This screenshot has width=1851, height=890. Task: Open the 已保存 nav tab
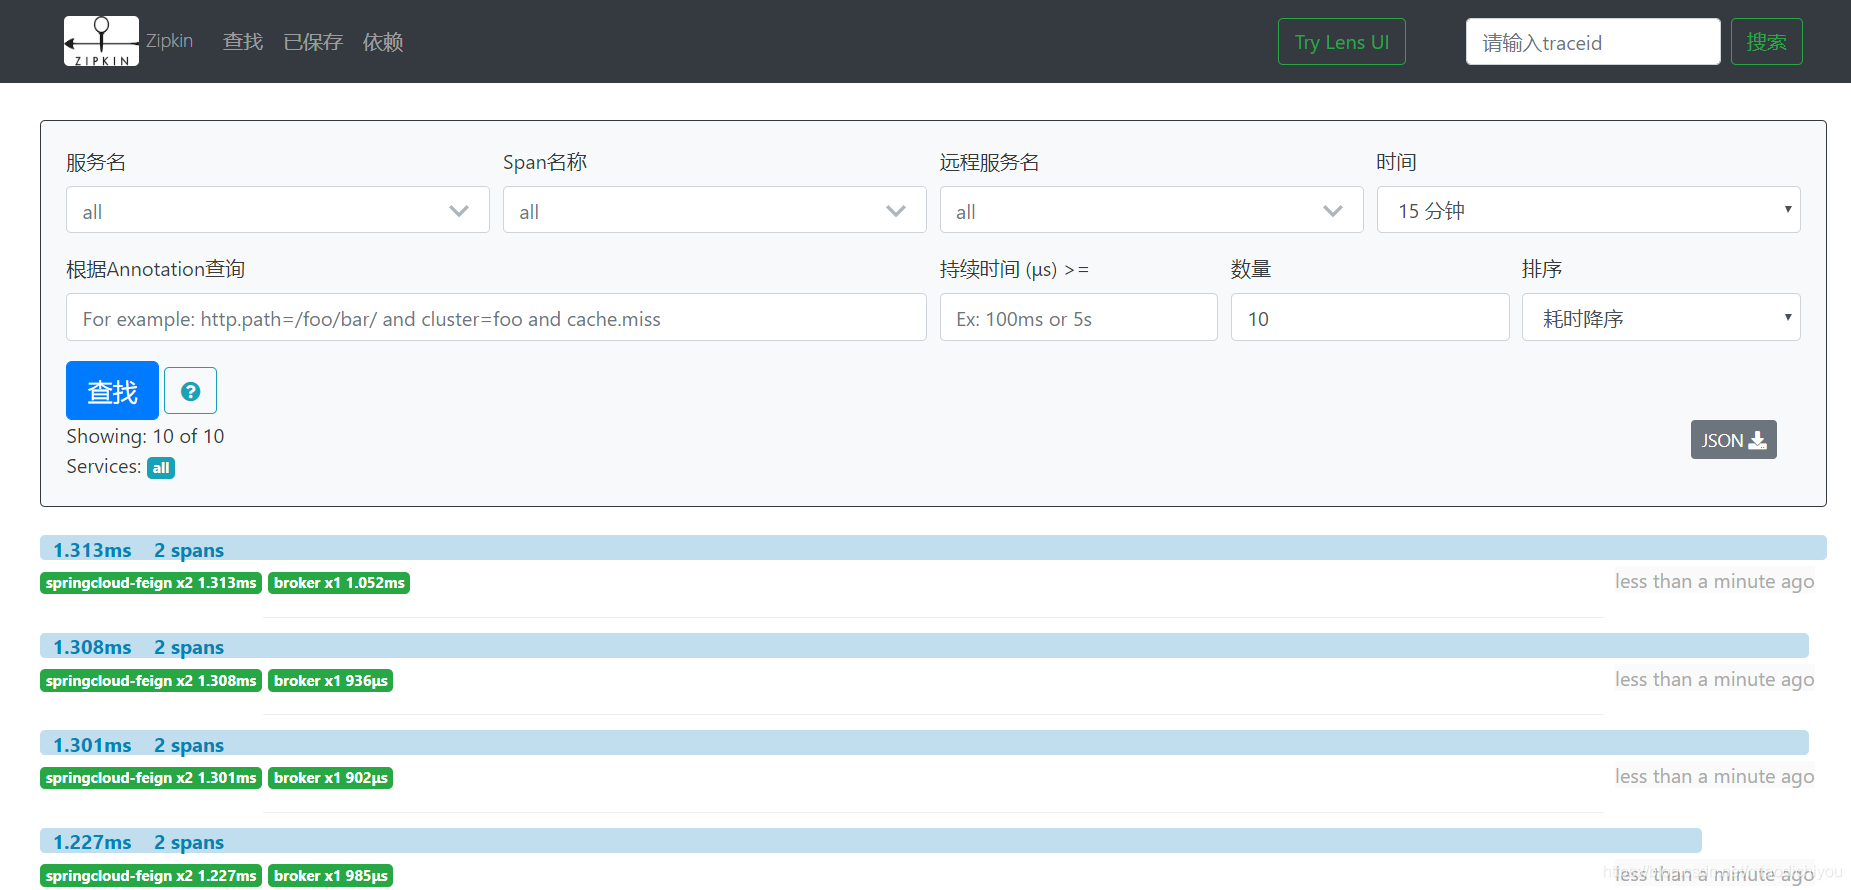pos(313,42)
